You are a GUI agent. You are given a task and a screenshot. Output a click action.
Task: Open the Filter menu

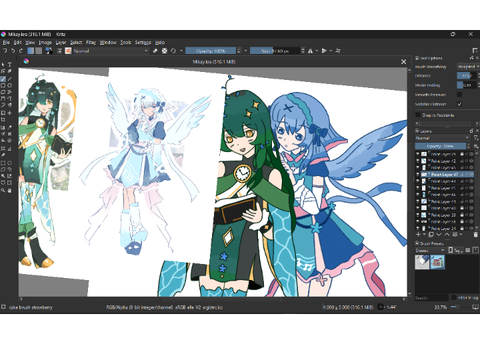pos(91,42)
